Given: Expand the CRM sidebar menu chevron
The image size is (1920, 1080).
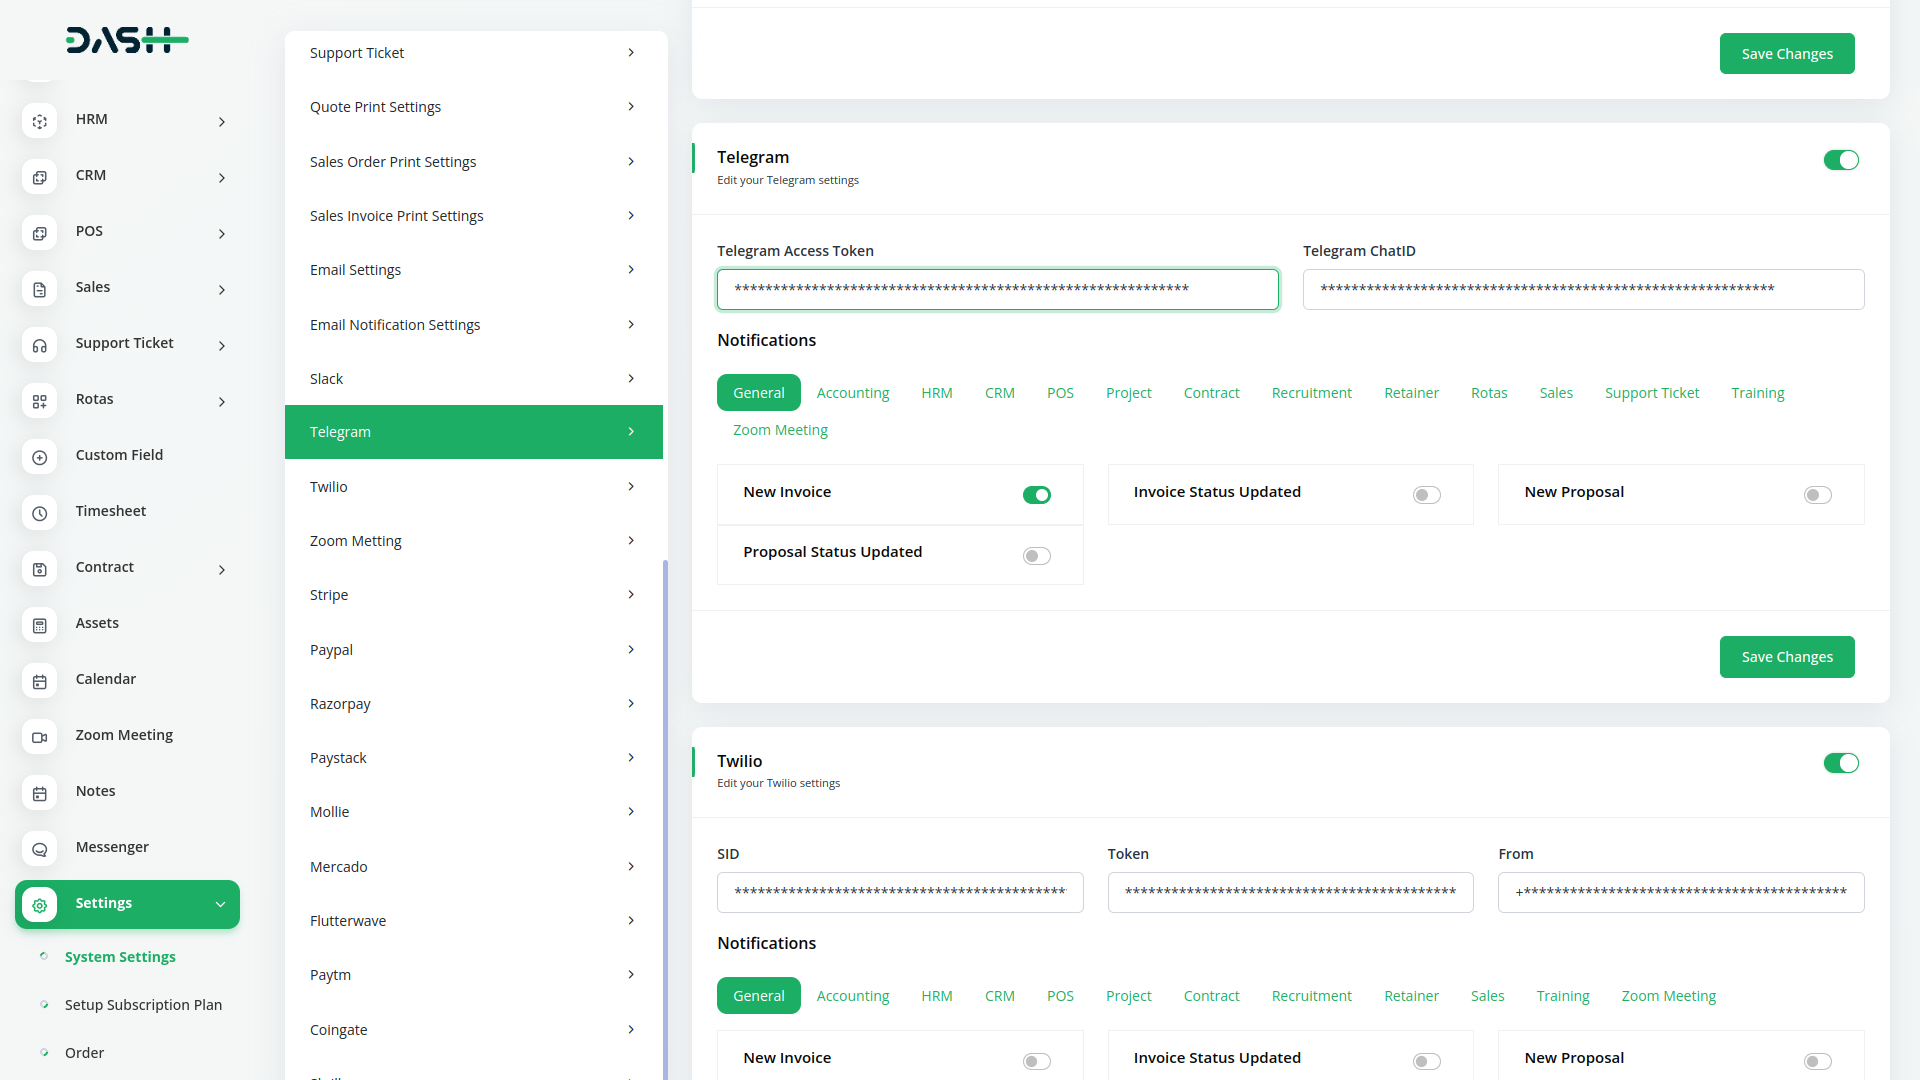Looking at the screenshot, I should coord(222,178).
